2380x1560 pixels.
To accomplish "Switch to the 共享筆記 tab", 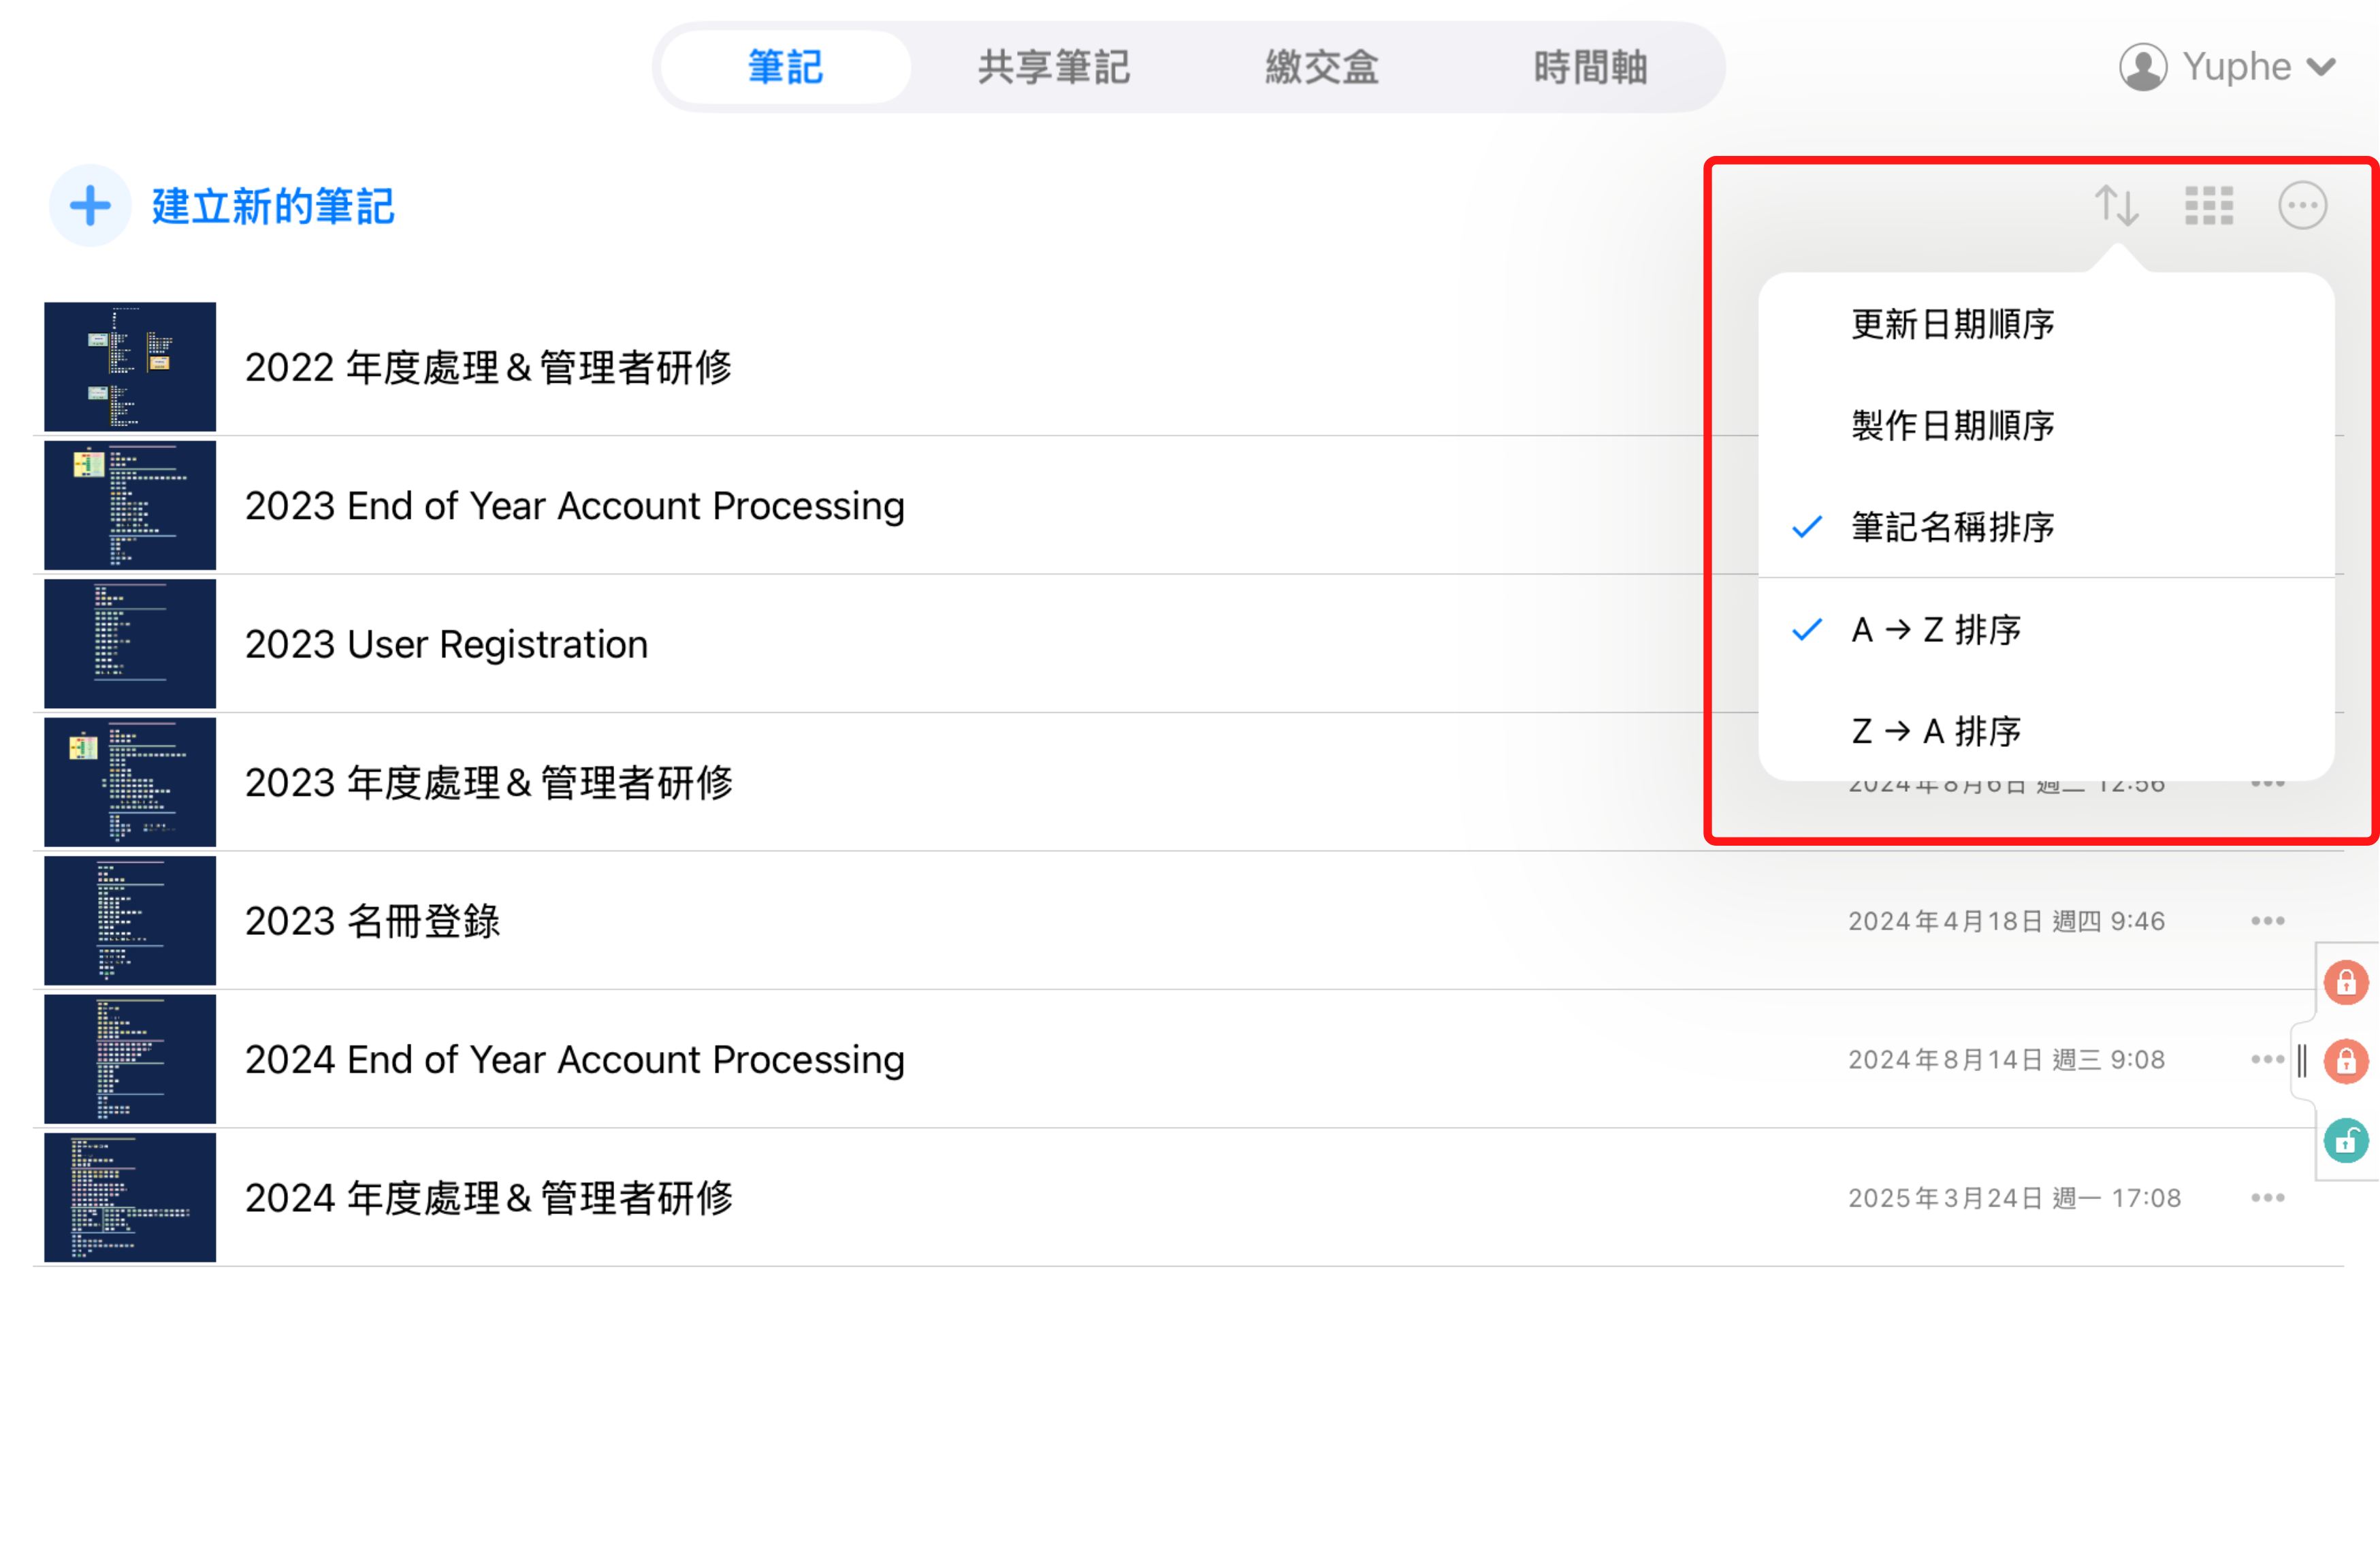I will [x=1053, y=67].
